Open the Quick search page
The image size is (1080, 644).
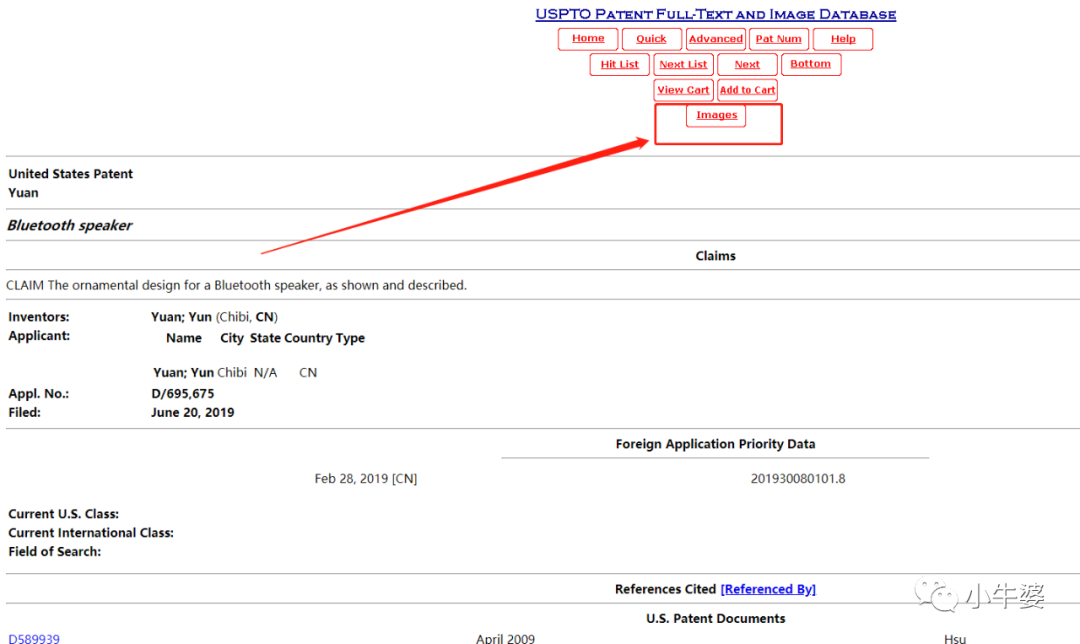pos(651,39)
